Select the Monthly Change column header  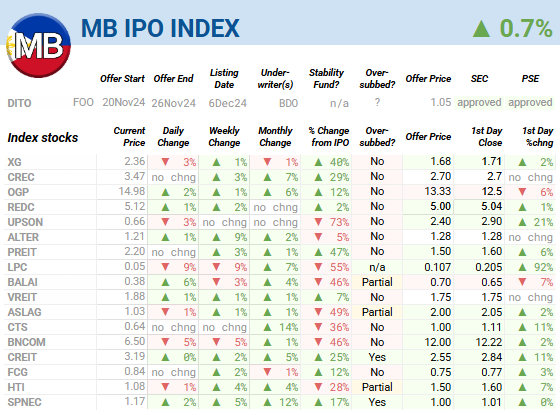pos(275,136)
